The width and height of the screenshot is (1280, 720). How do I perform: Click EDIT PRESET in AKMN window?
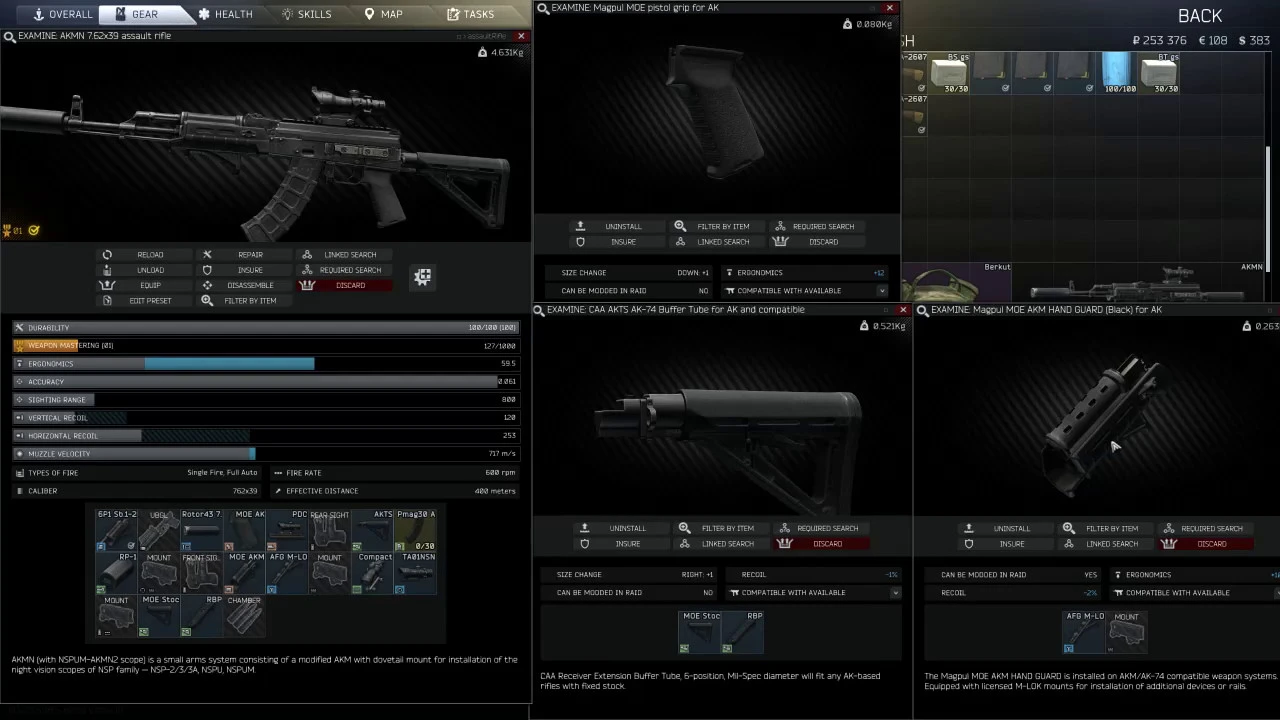(x=142, y=300)
